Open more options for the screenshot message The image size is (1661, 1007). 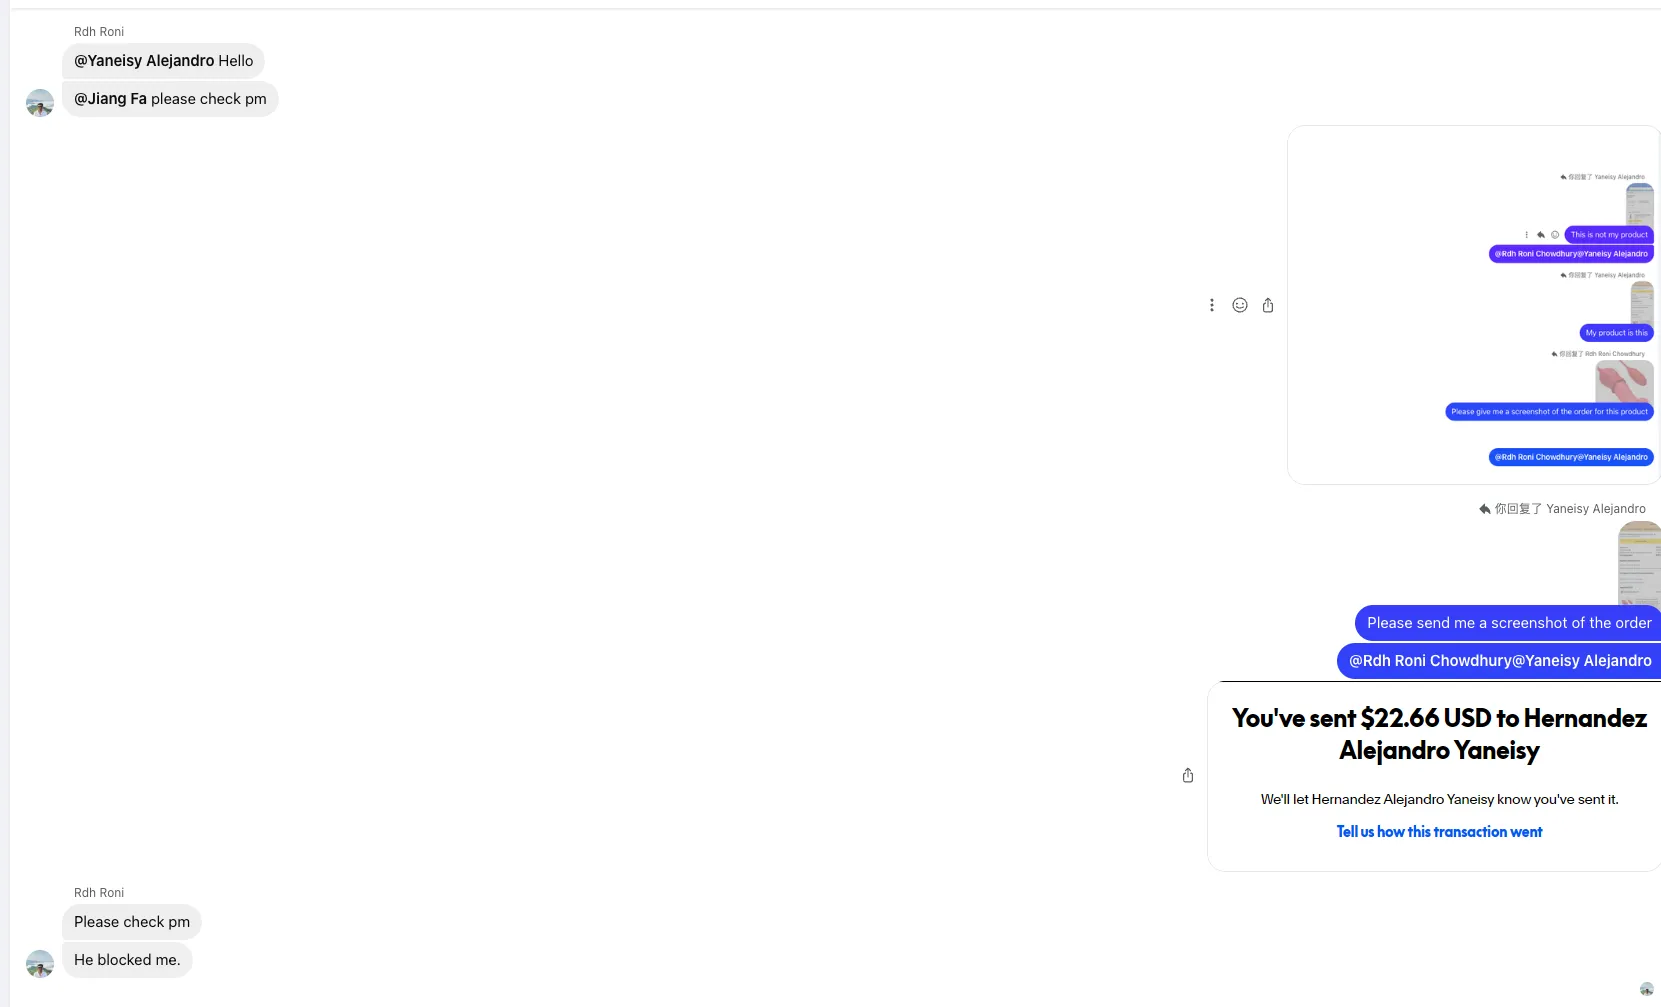(x=1211, y=305)
